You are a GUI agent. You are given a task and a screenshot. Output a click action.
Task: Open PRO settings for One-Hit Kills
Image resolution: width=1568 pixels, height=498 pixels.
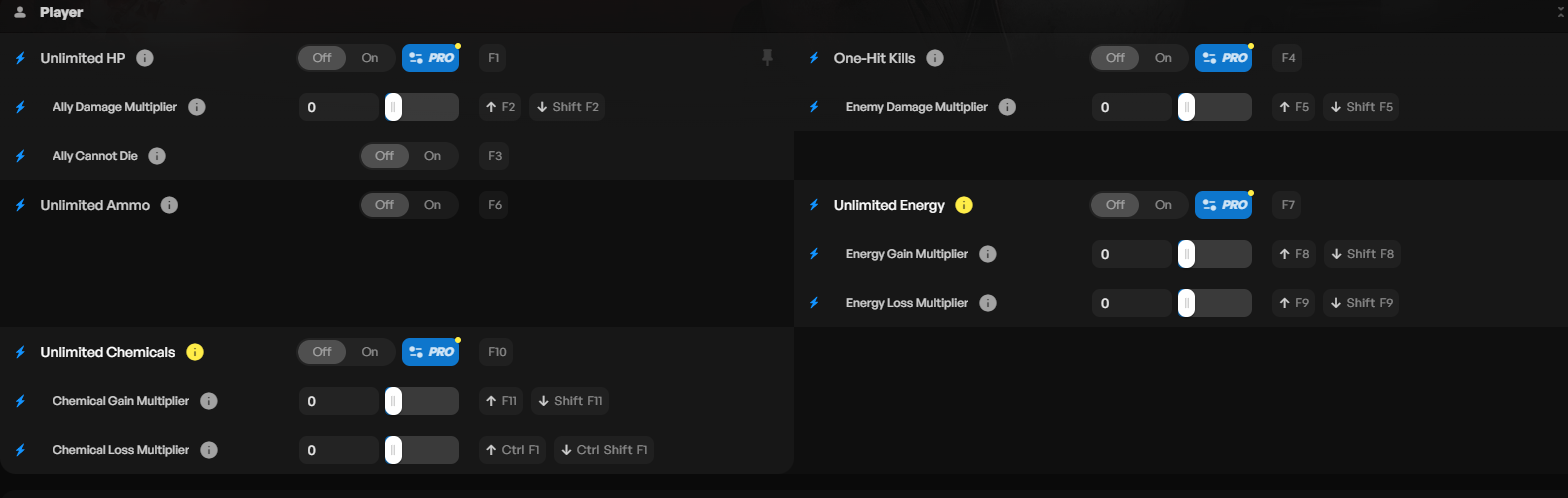coord(1224,58)
